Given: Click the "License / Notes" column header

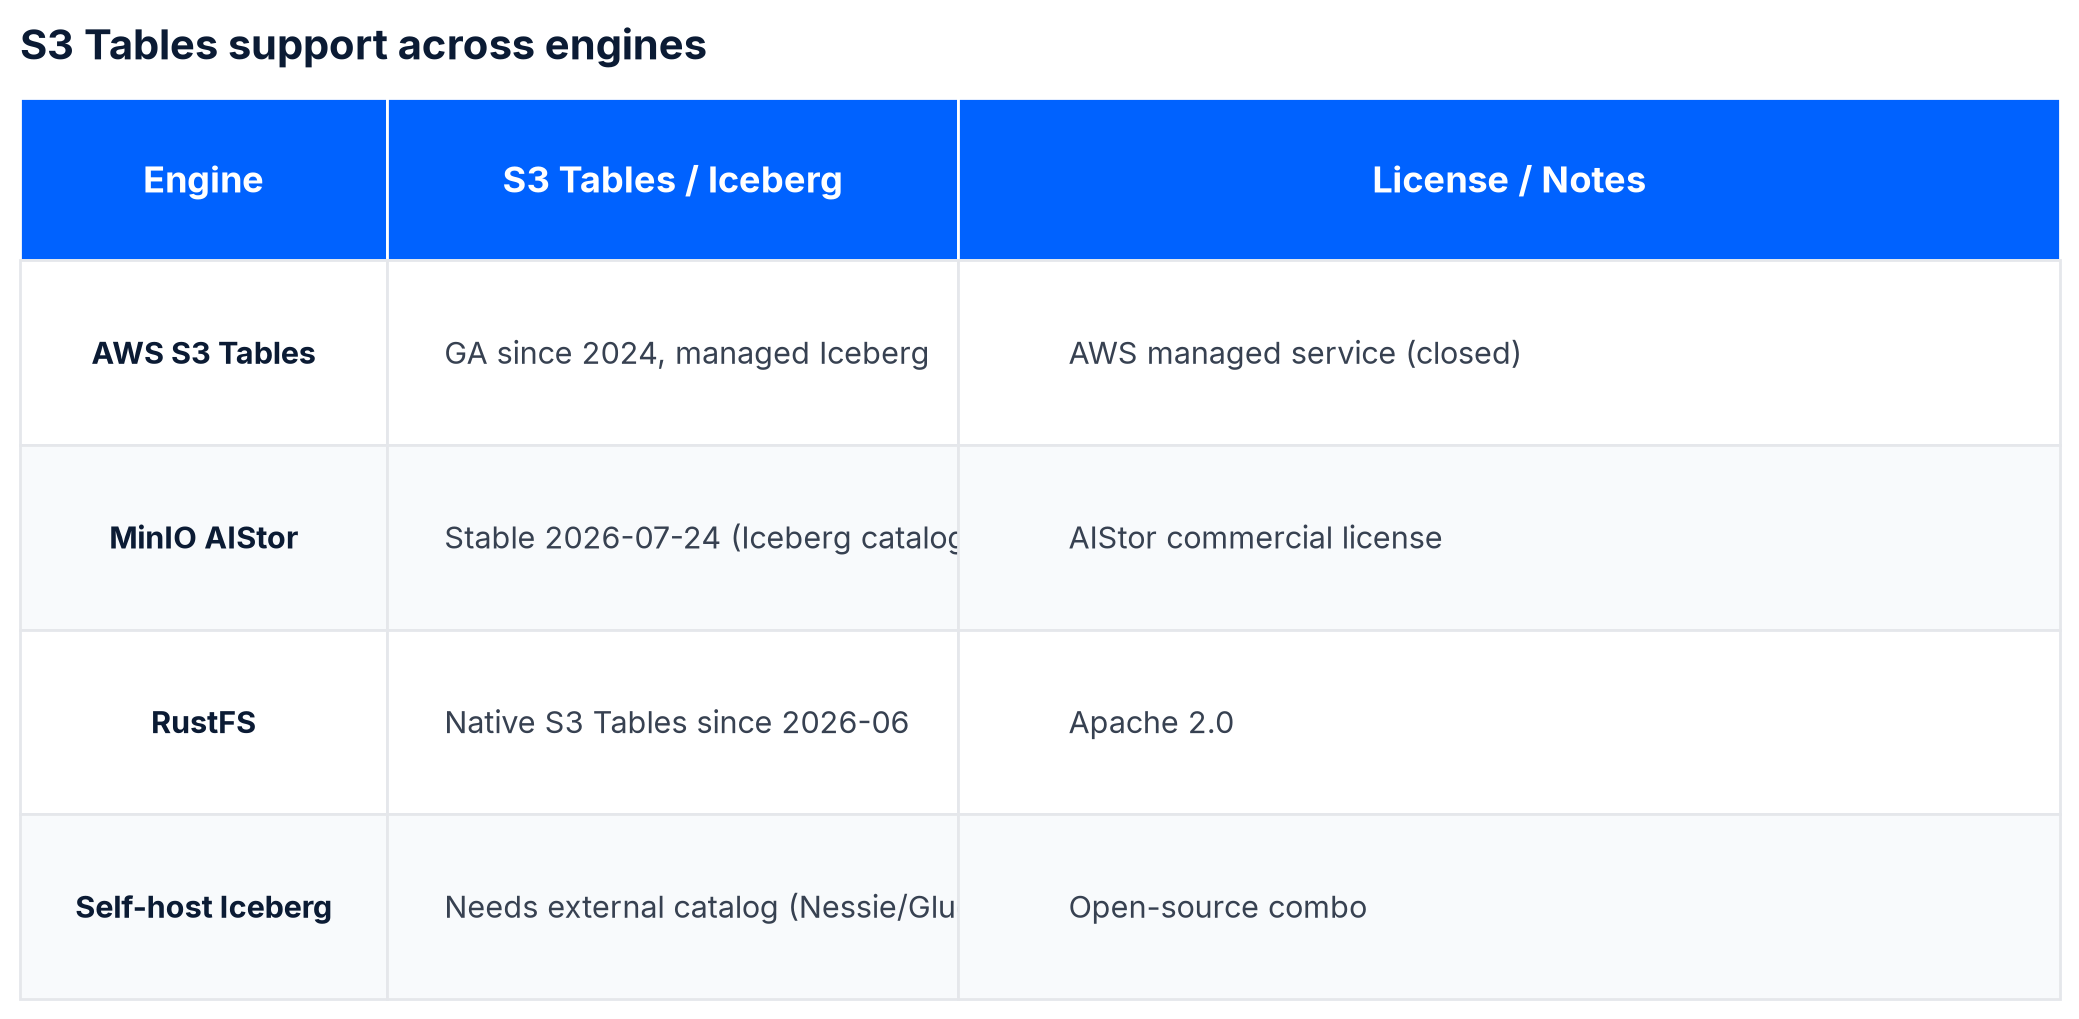Looking at the screenshot, I should click(x=1508, y=180).
